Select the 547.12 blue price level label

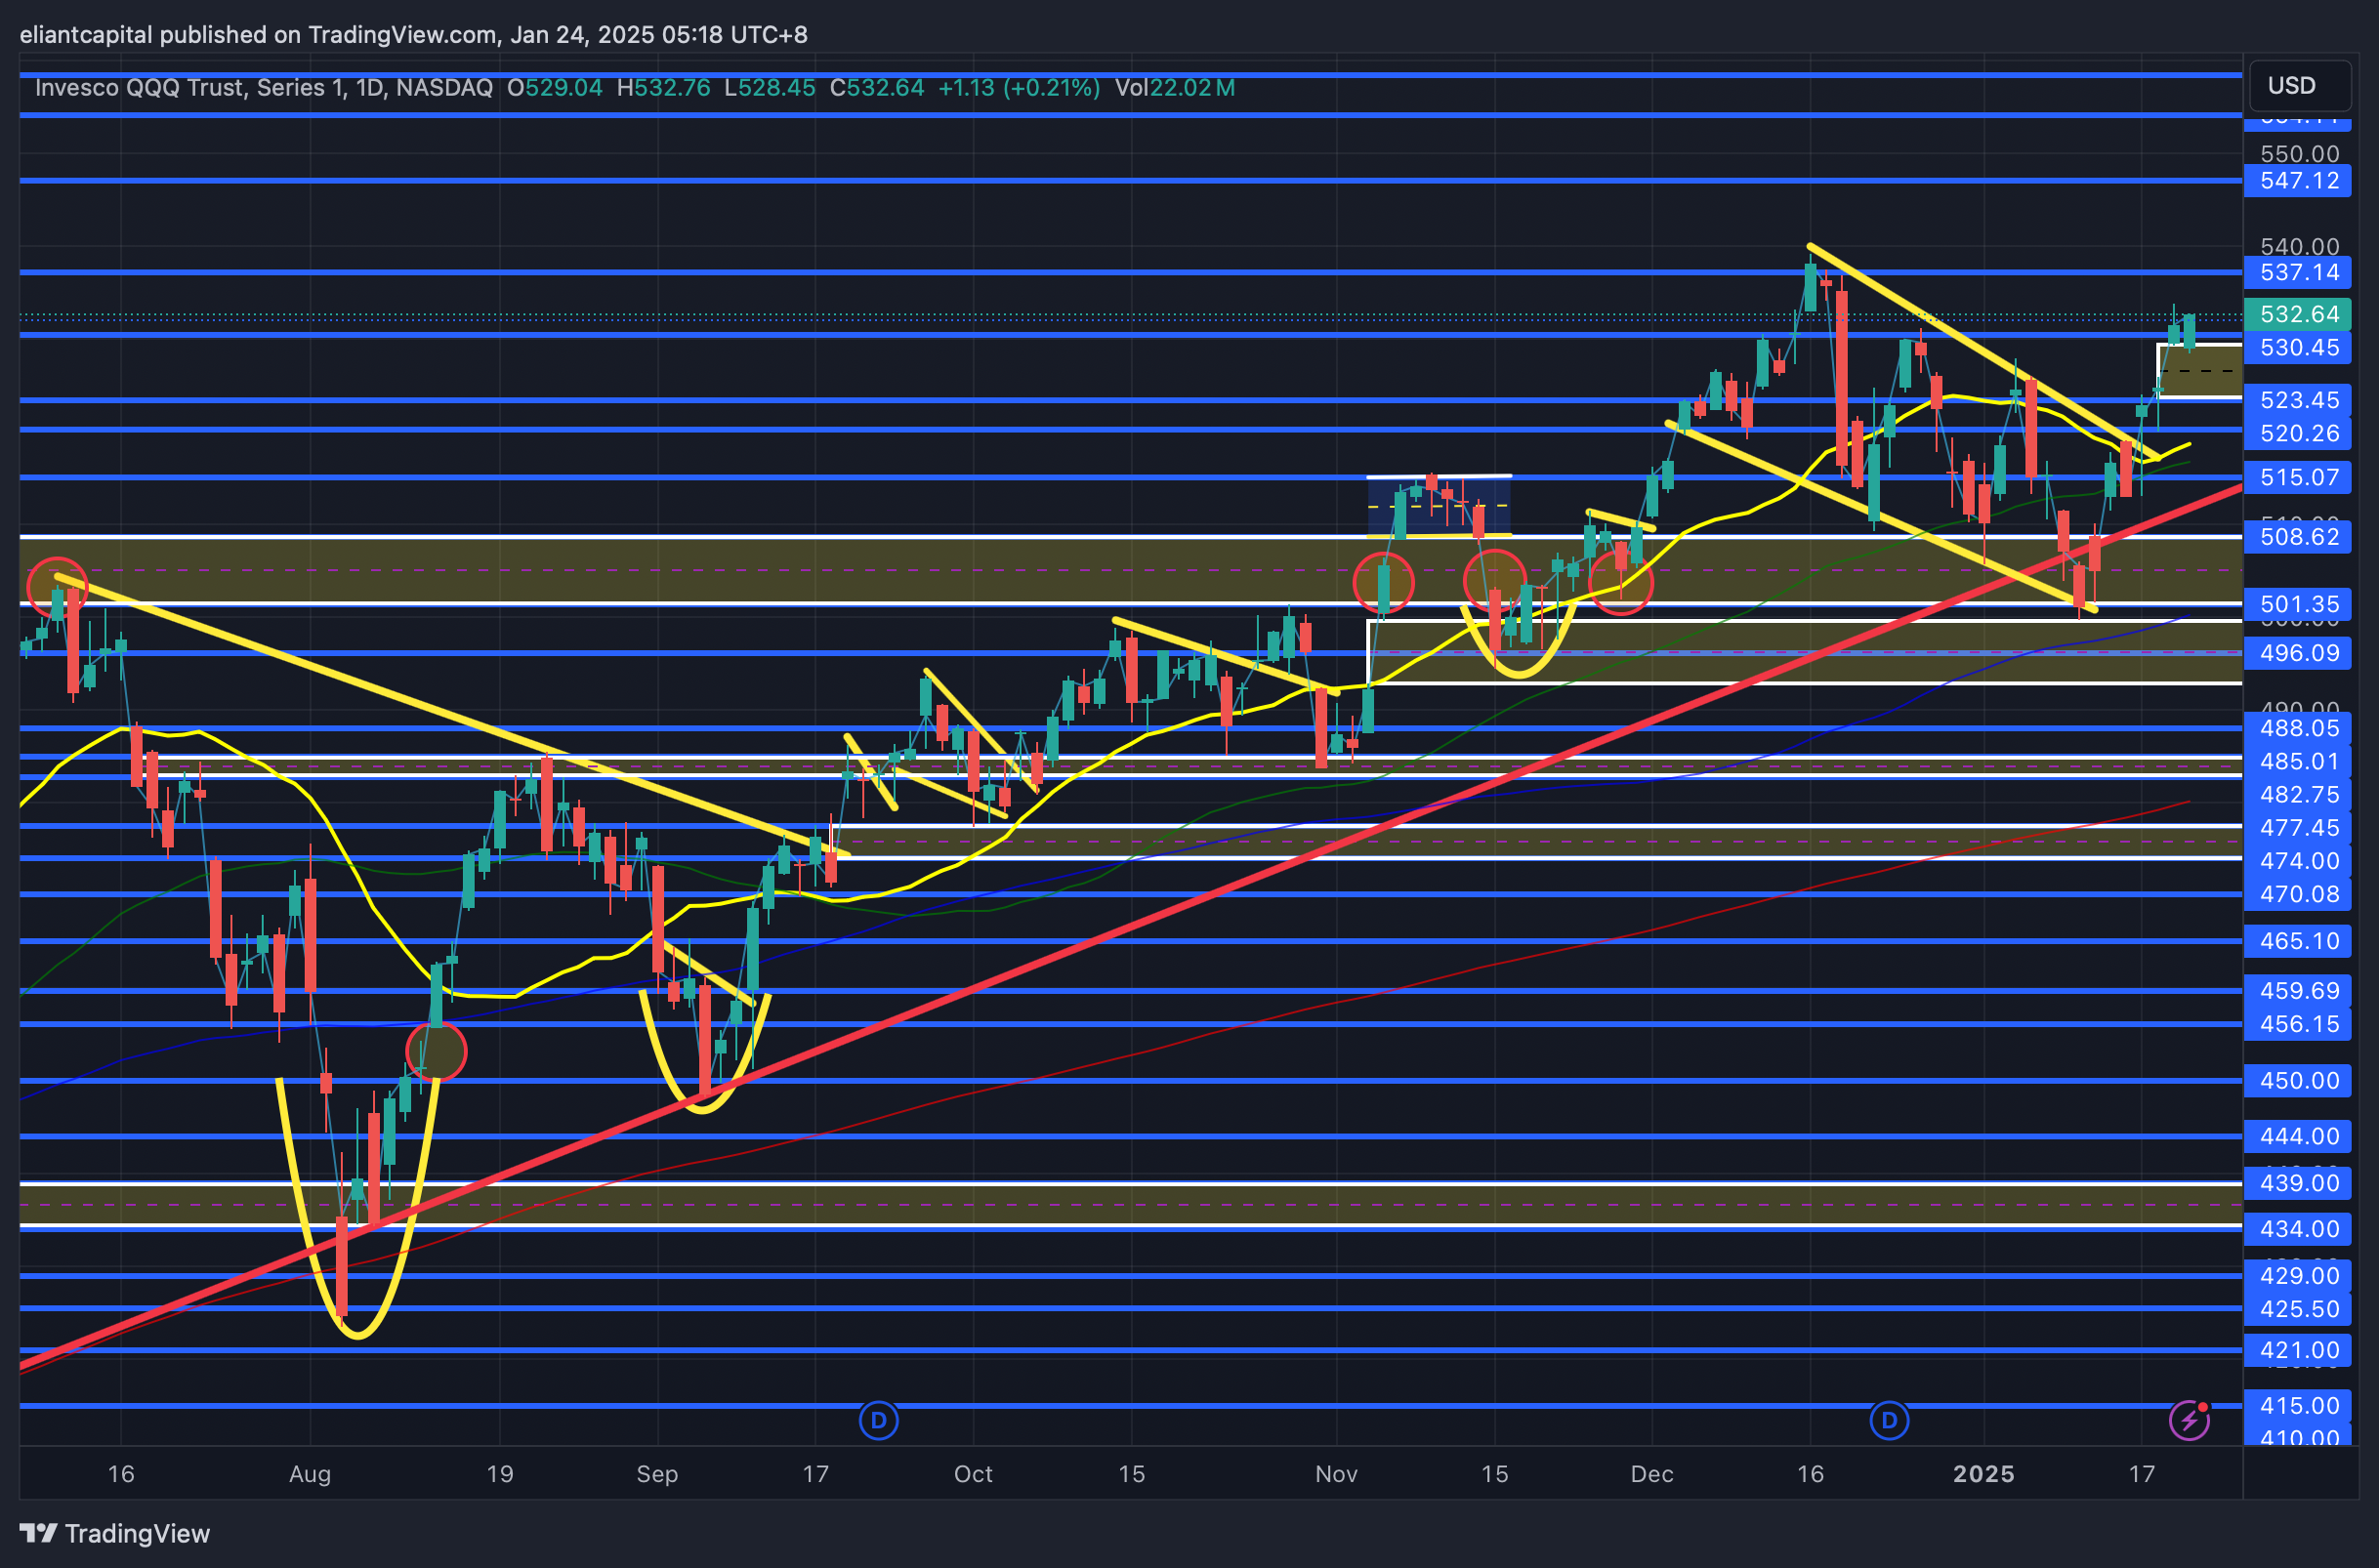2297,181
